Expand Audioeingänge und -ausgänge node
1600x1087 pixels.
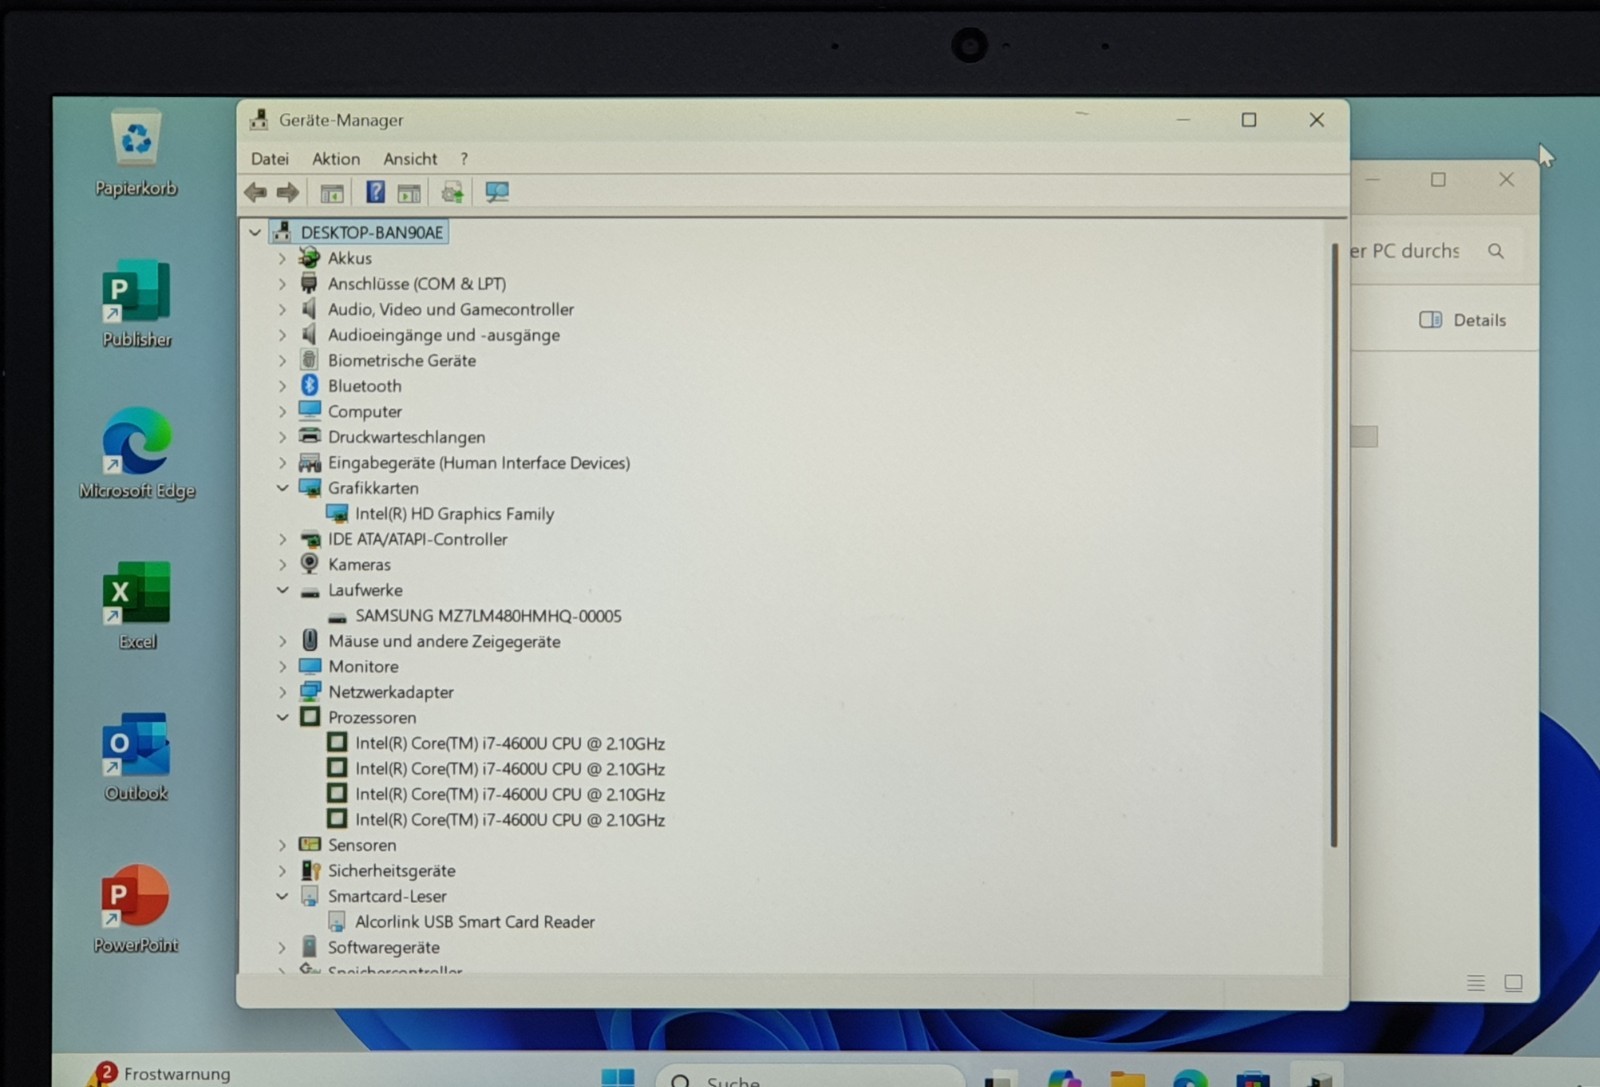point(282,335)
